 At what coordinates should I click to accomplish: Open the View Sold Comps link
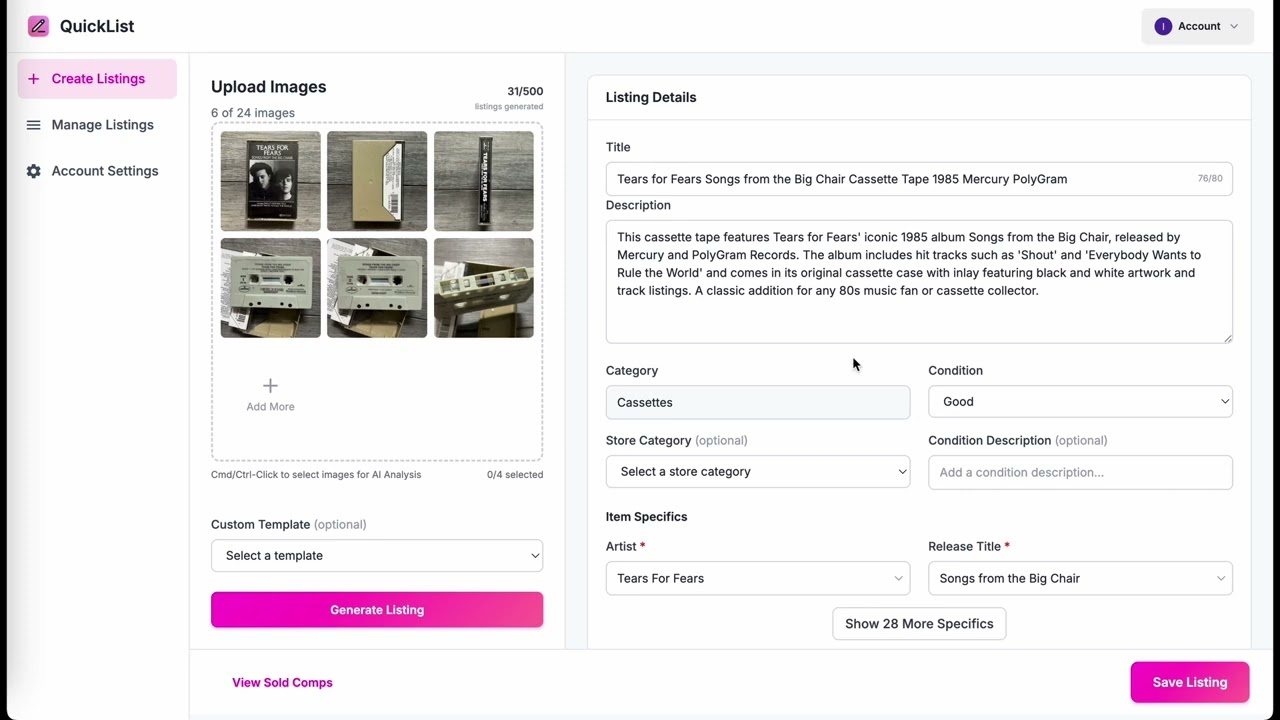[282, 682]
